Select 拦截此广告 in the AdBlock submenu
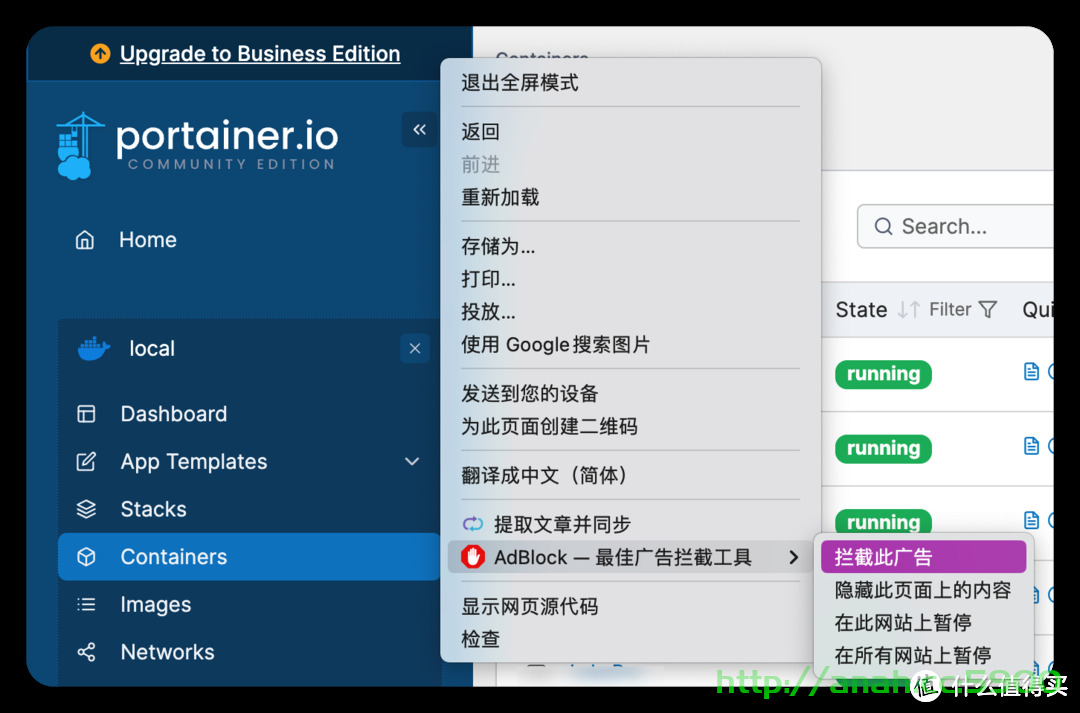1080x713 pixels. [x=923, y=557]
